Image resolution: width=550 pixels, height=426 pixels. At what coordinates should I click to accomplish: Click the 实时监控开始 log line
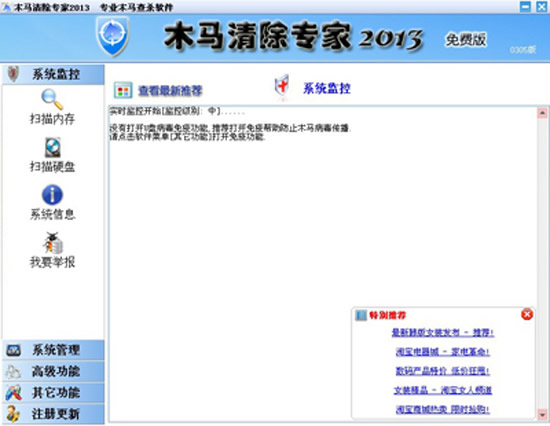(x=177, y=111)
